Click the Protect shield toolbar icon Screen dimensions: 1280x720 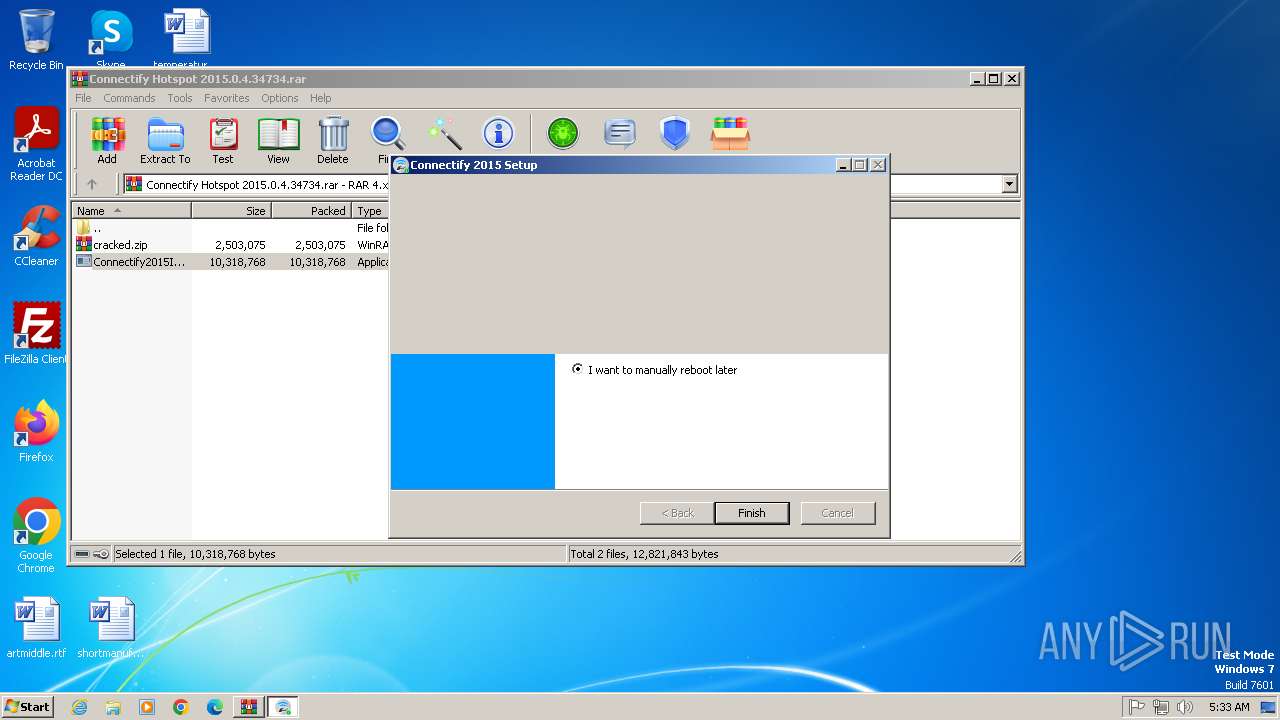coord(675,133)
